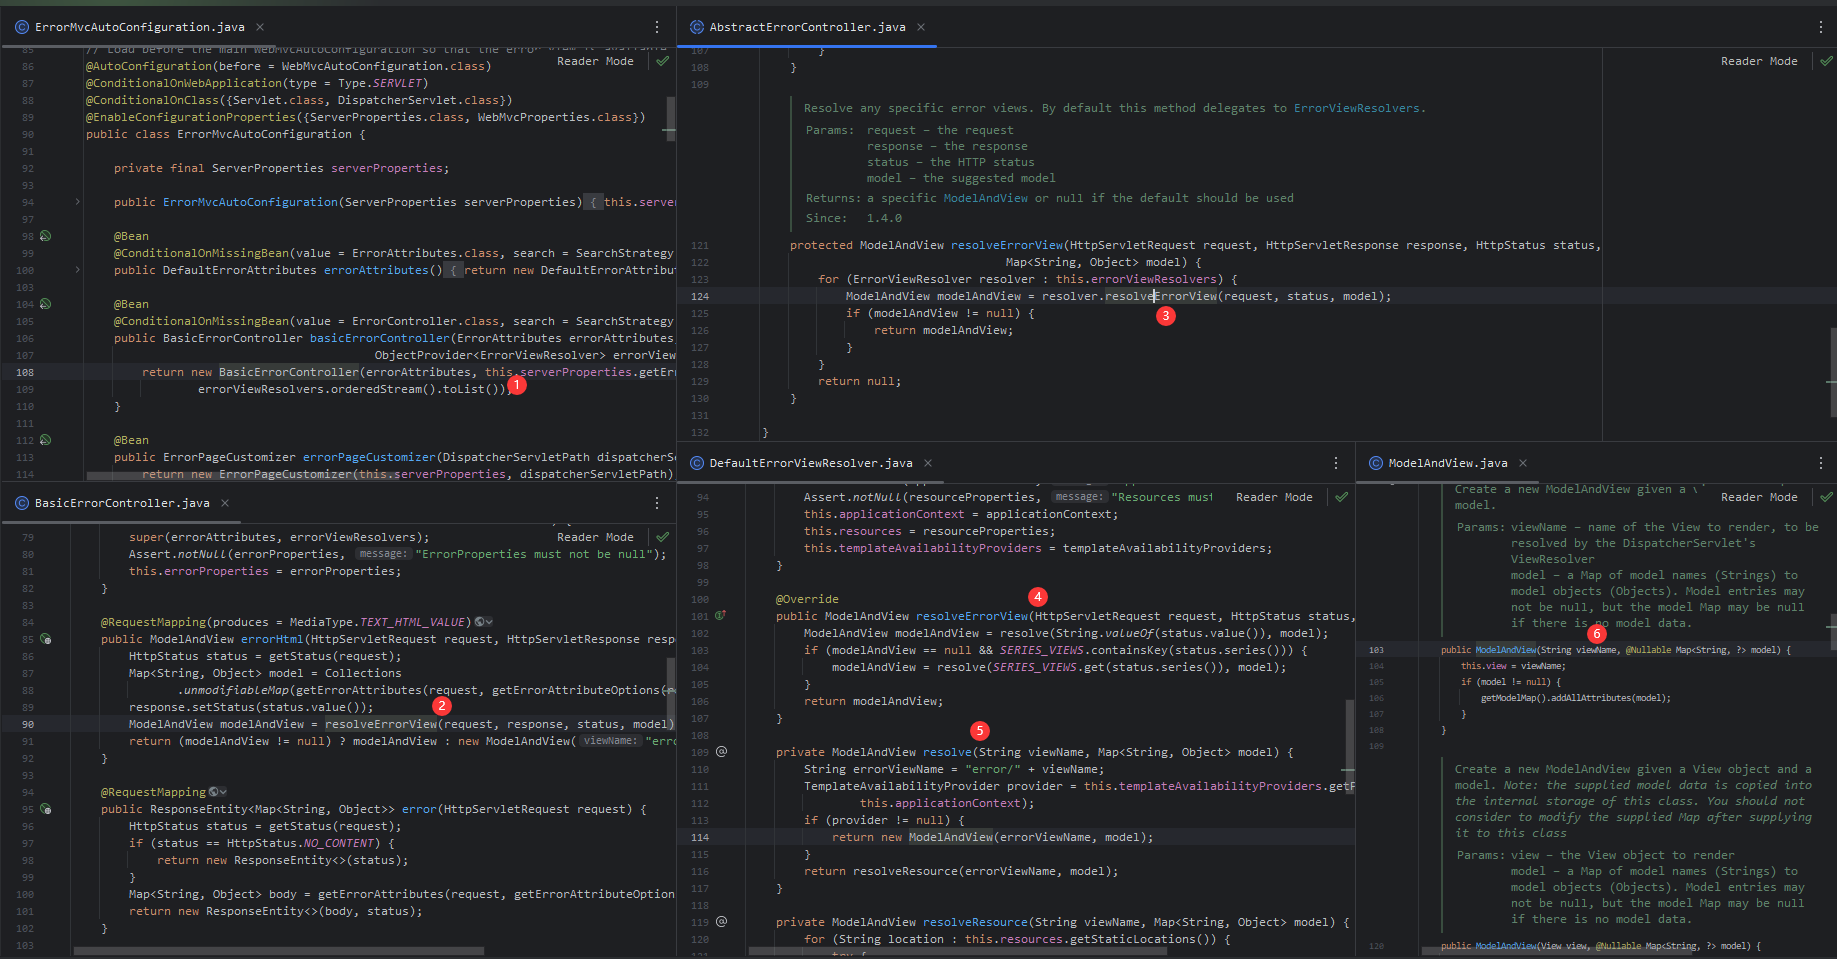Click horizontal scrollbar in BasicErrorController editor
The height and width of the screenshot is (959, 1837).
pos(279,951)
